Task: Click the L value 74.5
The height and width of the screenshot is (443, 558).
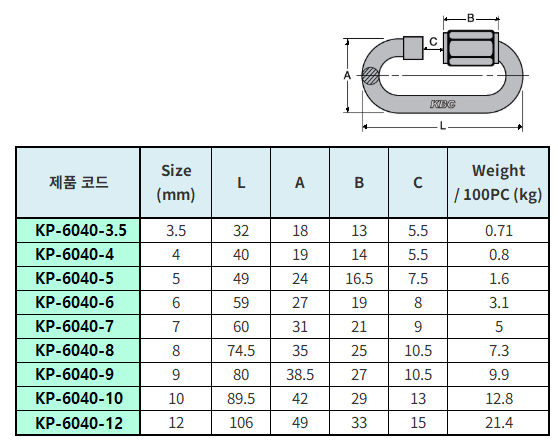Action: (241, 351)
